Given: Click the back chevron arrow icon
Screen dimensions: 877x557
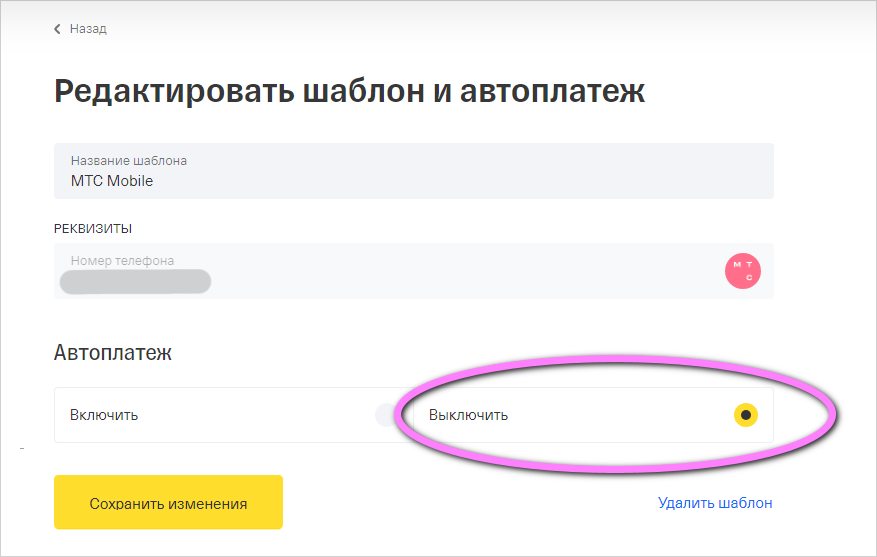Looking at the screenshot, I should [x=58, y=29].
